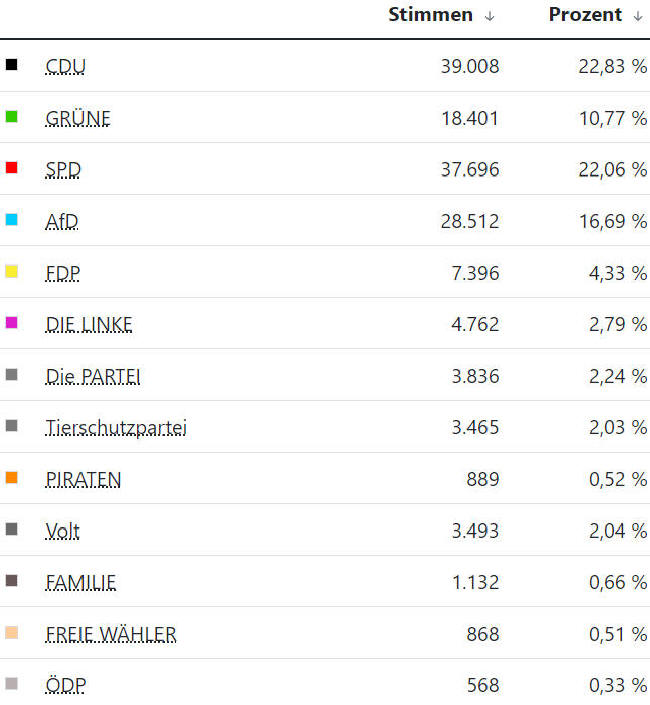
Task: Click the Volt votes value 3.493
Action: coord(475,531)
